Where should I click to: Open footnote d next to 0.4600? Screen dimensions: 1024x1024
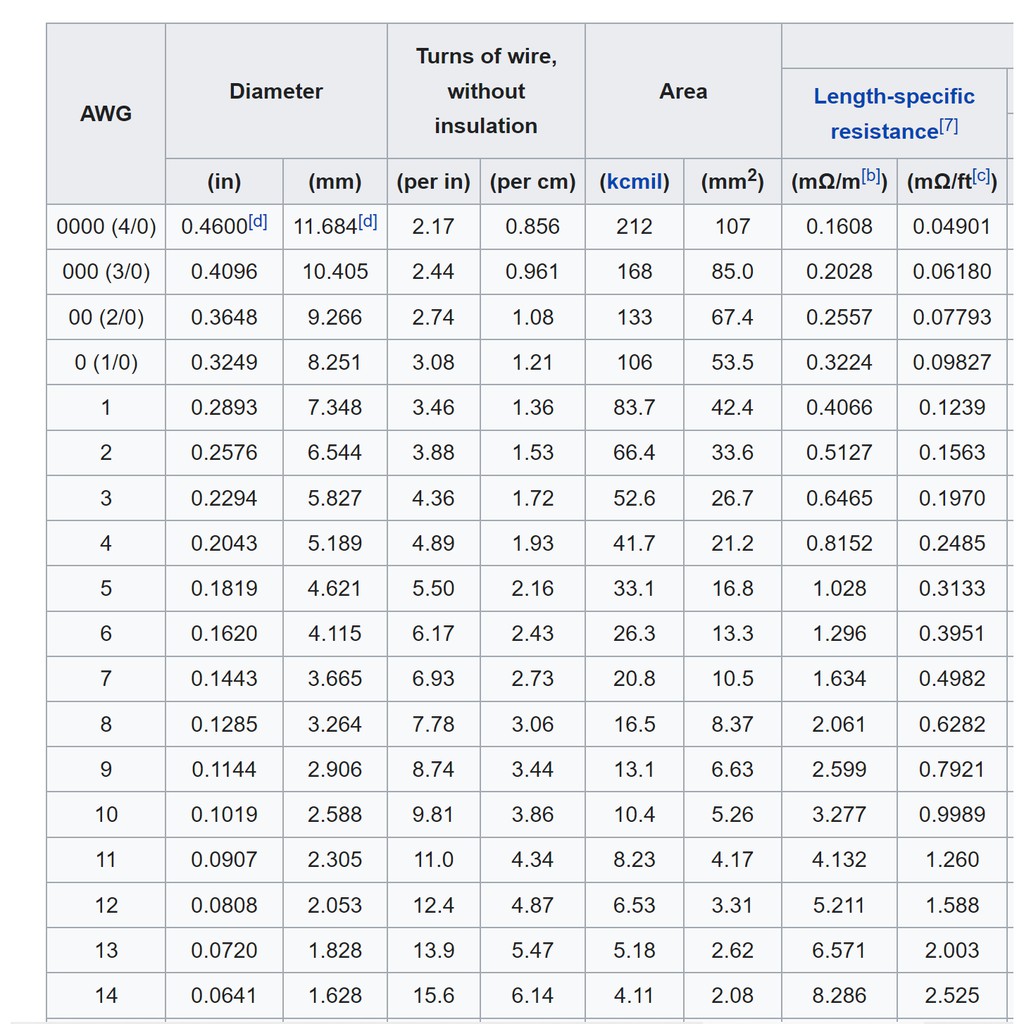pyautogui.click(x=258, y=221)
